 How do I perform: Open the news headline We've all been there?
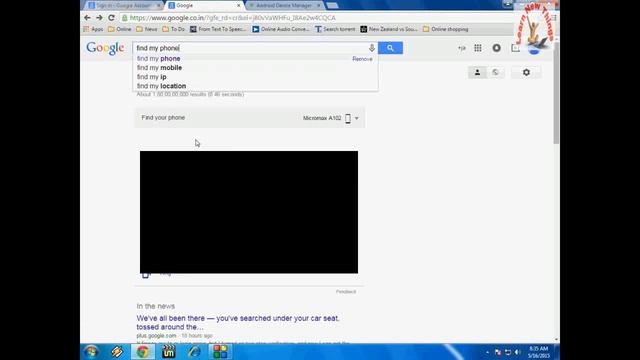[238, 322]
